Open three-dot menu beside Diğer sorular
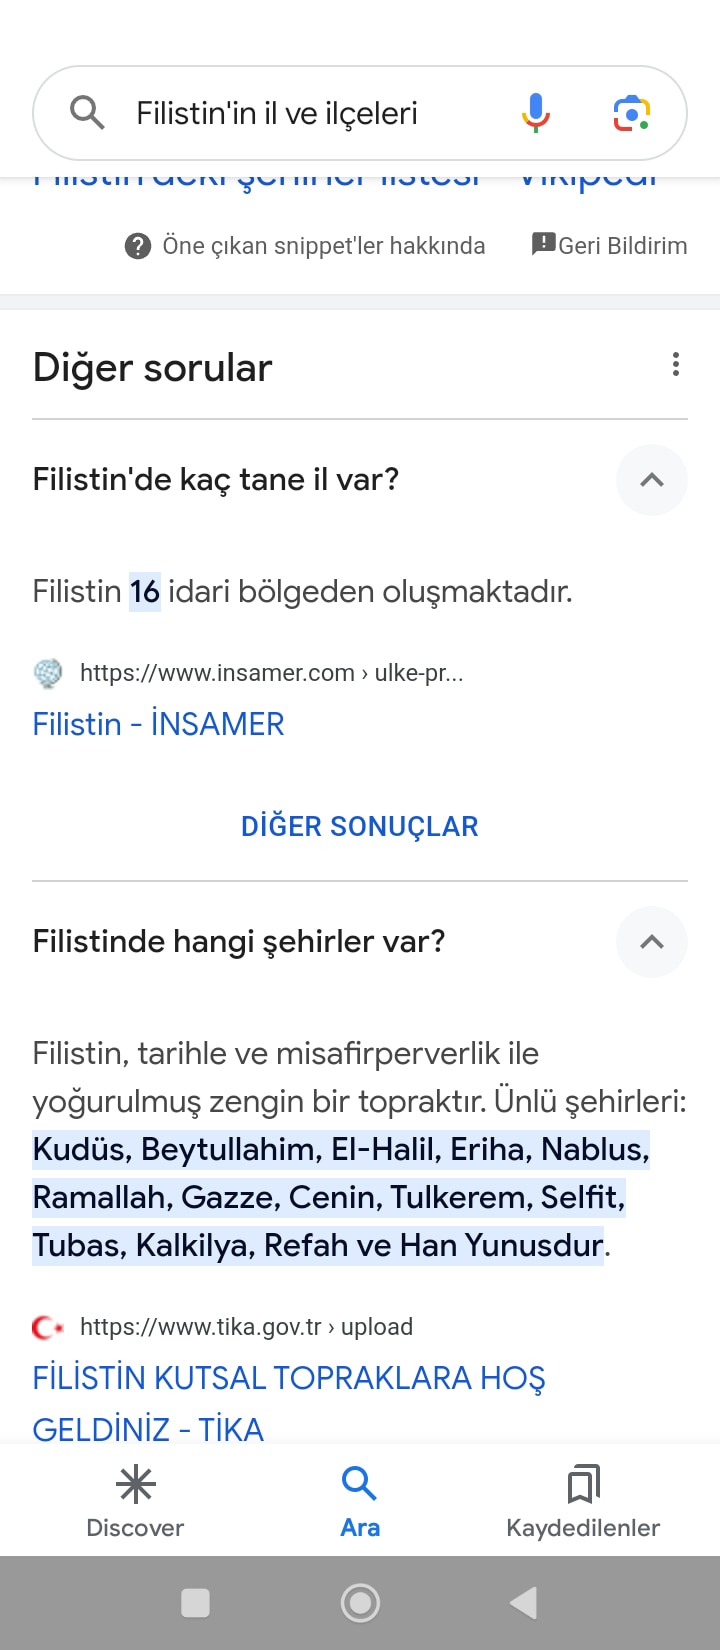Screen dimensions: 720x1650 676,365
